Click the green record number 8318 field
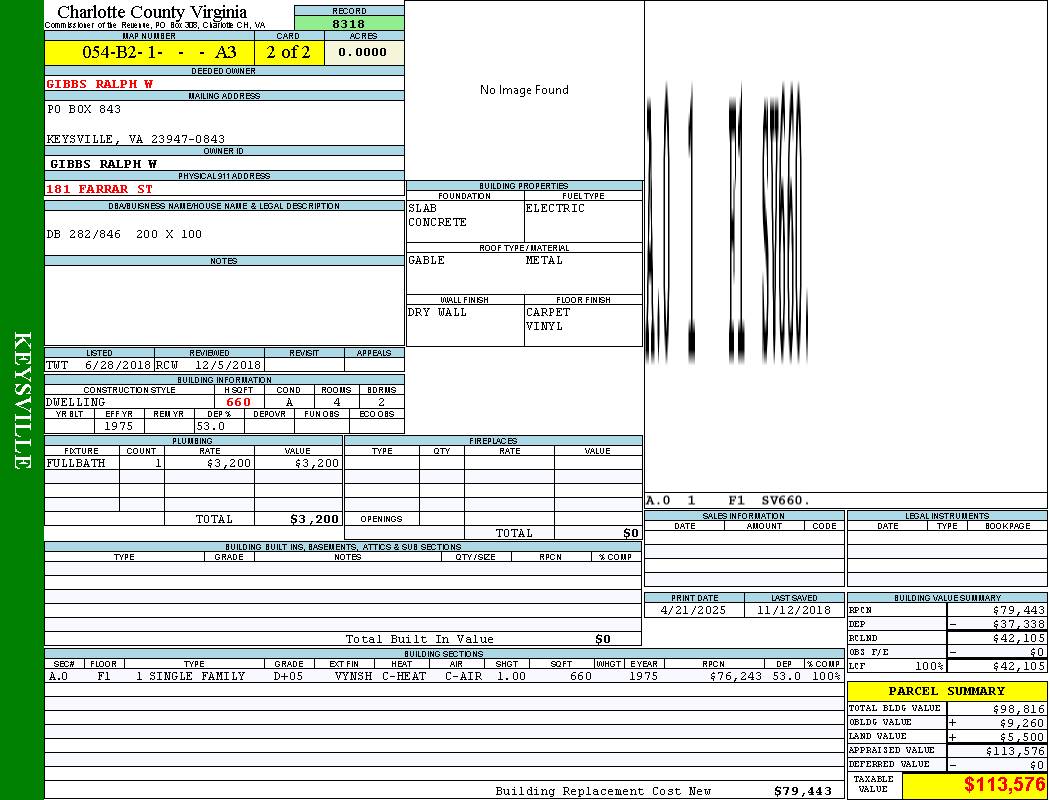This screenshot has width=1050, height=800. (x=348, y=24)
